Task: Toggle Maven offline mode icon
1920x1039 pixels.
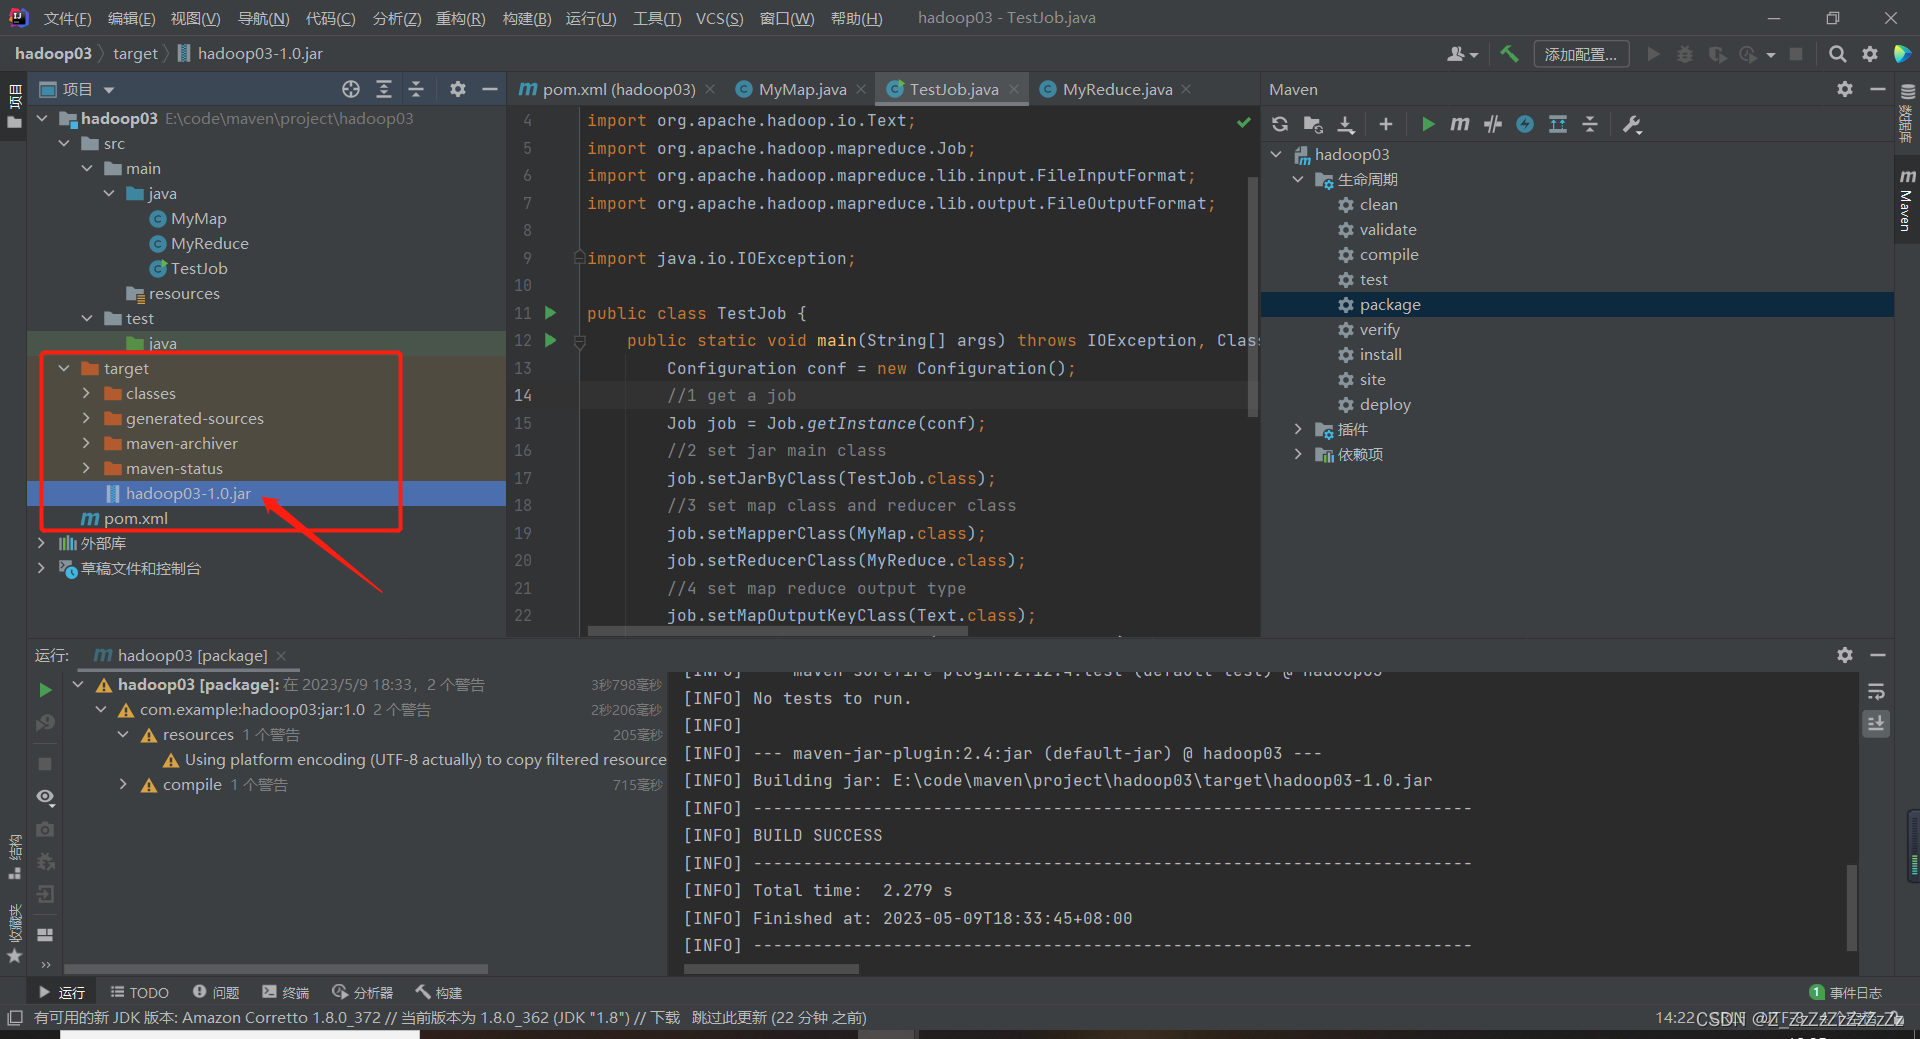Action: coord(1493,124)
